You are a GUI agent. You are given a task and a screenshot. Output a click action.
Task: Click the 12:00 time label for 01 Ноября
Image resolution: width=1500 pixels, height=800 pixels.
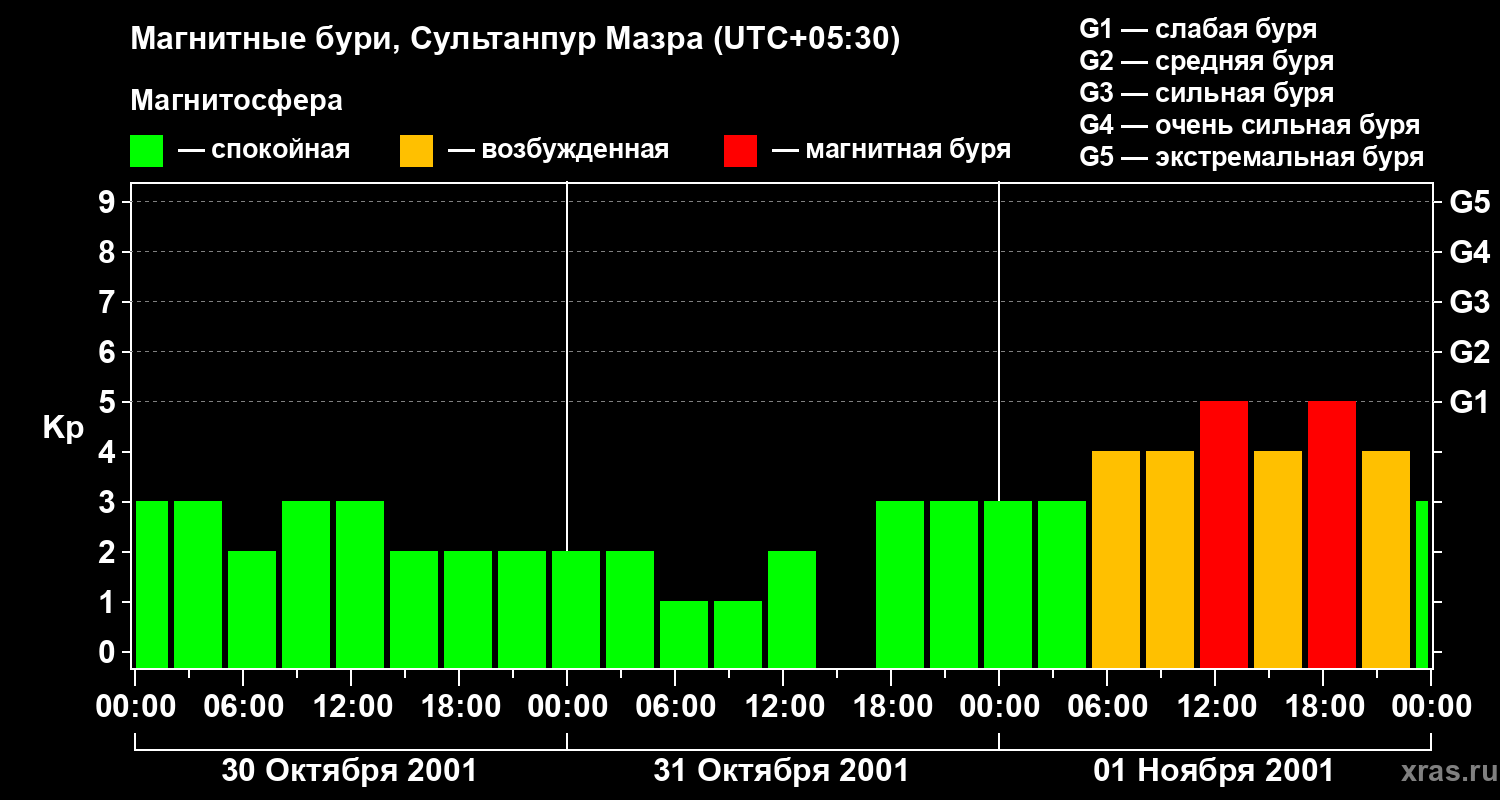pyautogui.click(x=1215, y=706)
